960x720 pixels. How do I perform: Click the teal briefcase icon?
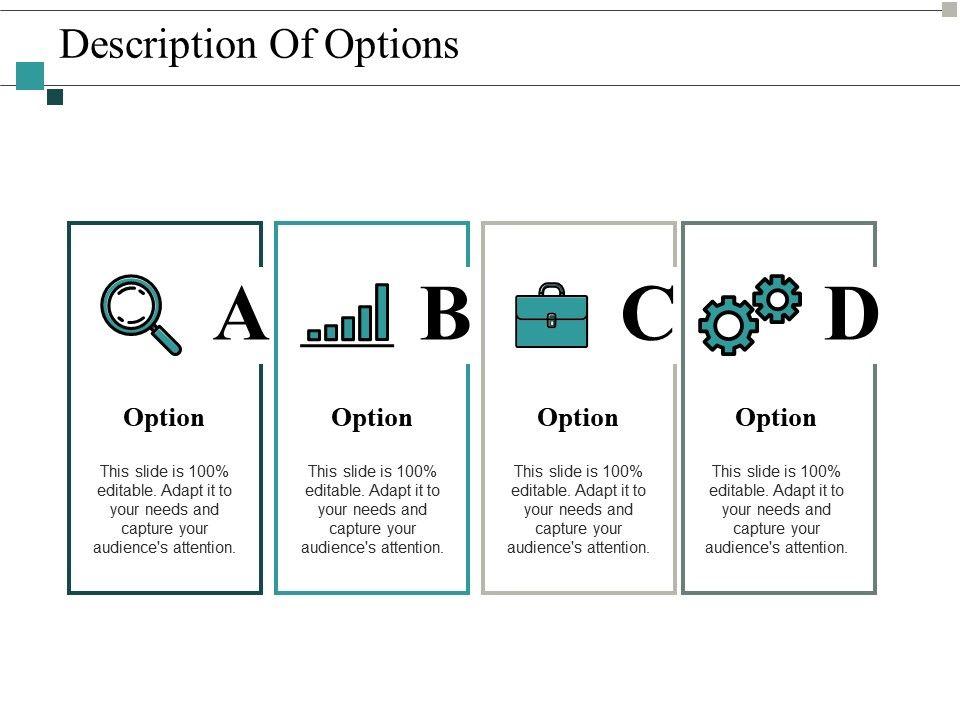(x=551, y=316)
